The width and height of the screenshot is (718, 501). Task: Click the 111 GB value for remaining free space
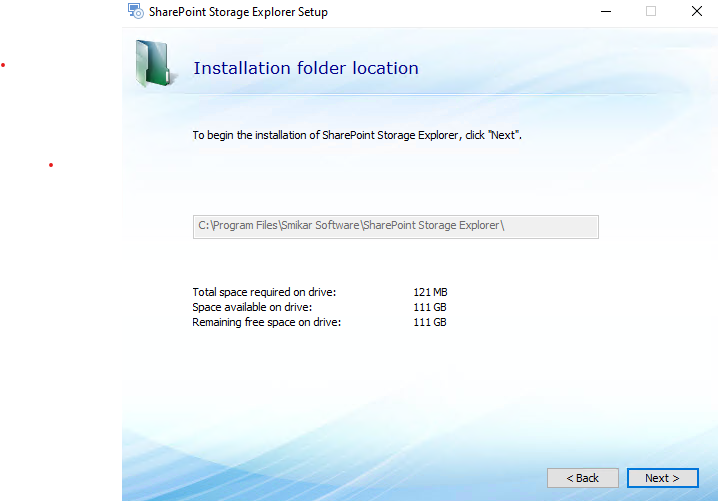coord(430,322)
